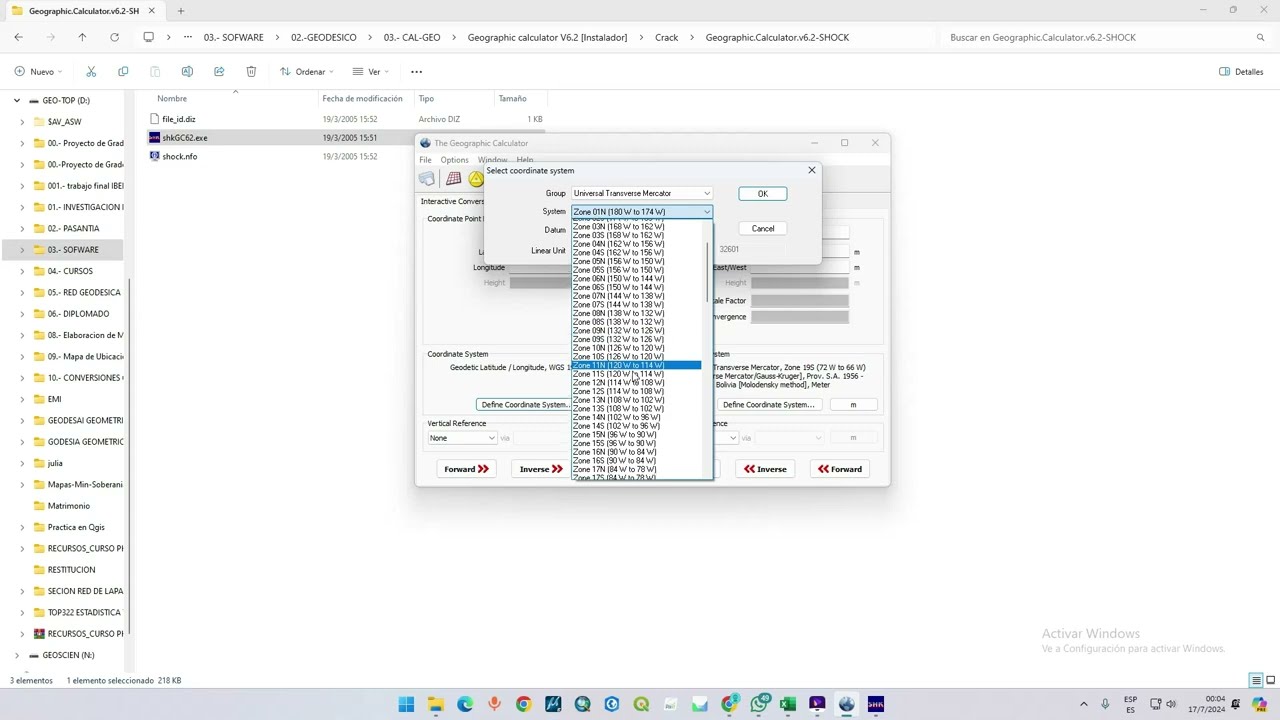
Task: Expand 03.- SOFWARE folder in sidebar
Action: 23,250
